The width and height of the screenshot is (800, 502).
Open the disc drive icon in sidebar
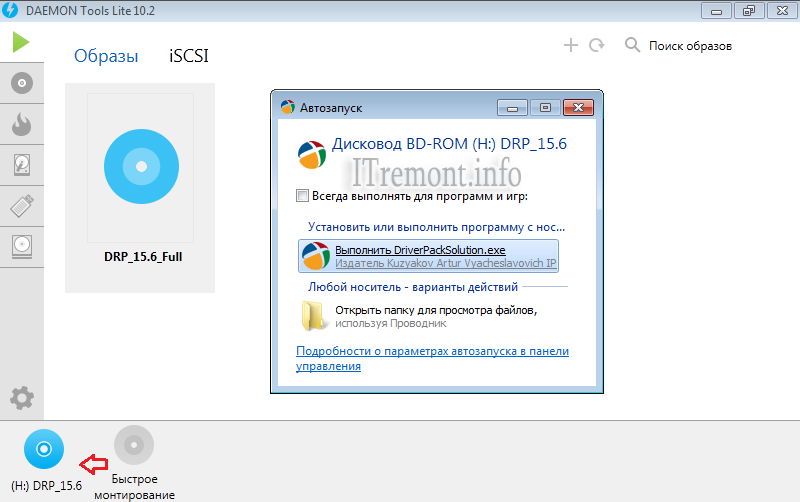[x=22, y=246]
